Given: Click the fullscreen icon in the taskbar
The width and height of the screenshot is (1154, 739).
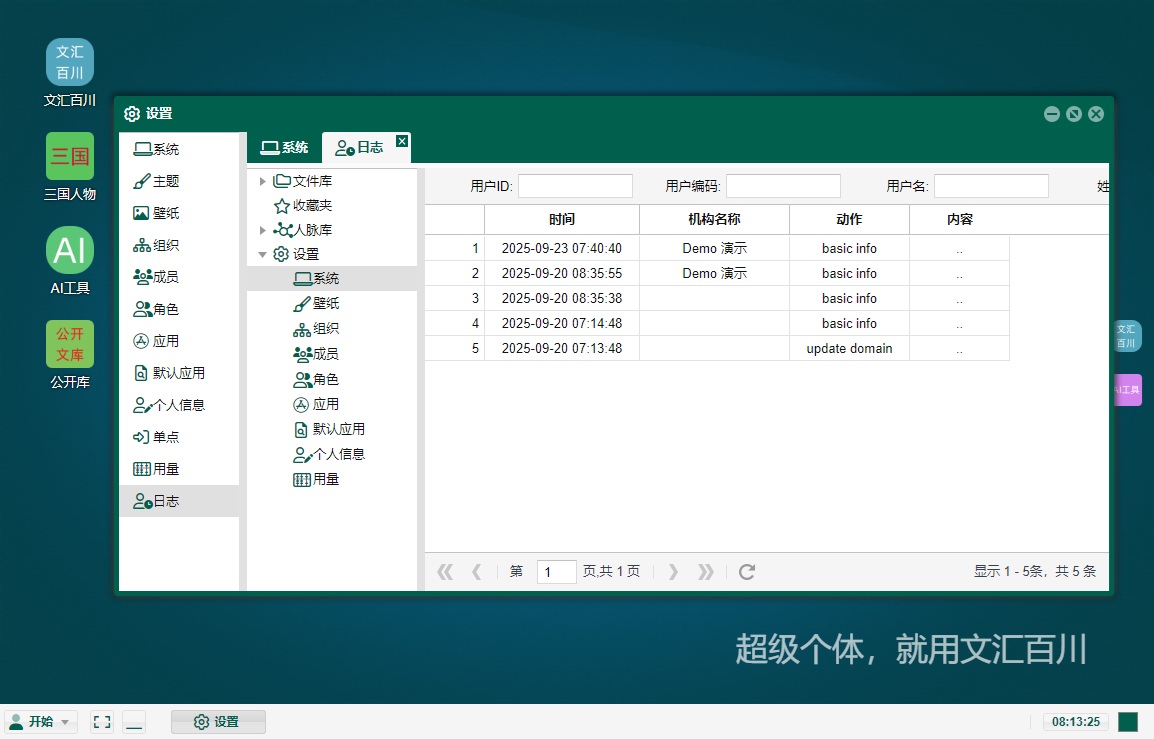Looking at the screenshot, I should [102, 722].
